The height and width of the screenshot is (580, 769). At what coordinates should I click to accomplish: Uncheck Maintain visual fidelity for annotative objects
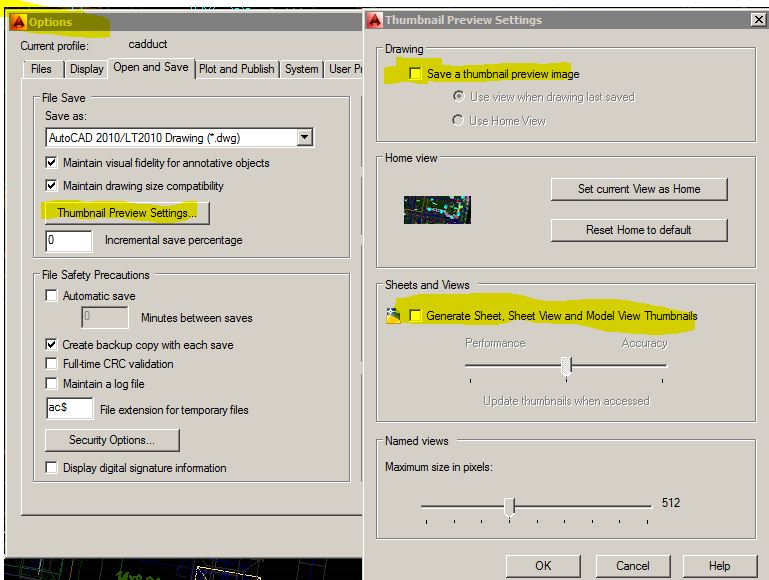pyautogui.click(x=51, y=162)
